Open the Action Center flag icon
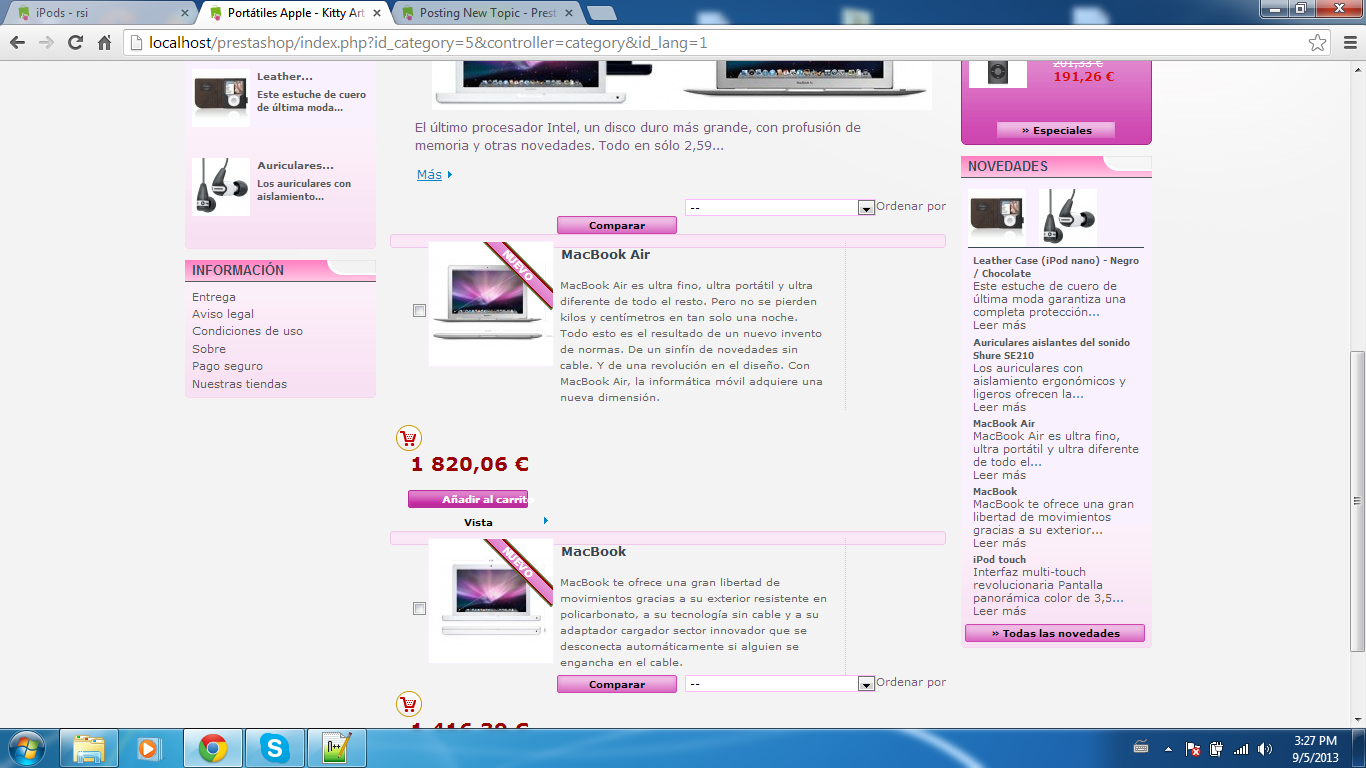The image size is (1366, 768). tap(1192, 748)
